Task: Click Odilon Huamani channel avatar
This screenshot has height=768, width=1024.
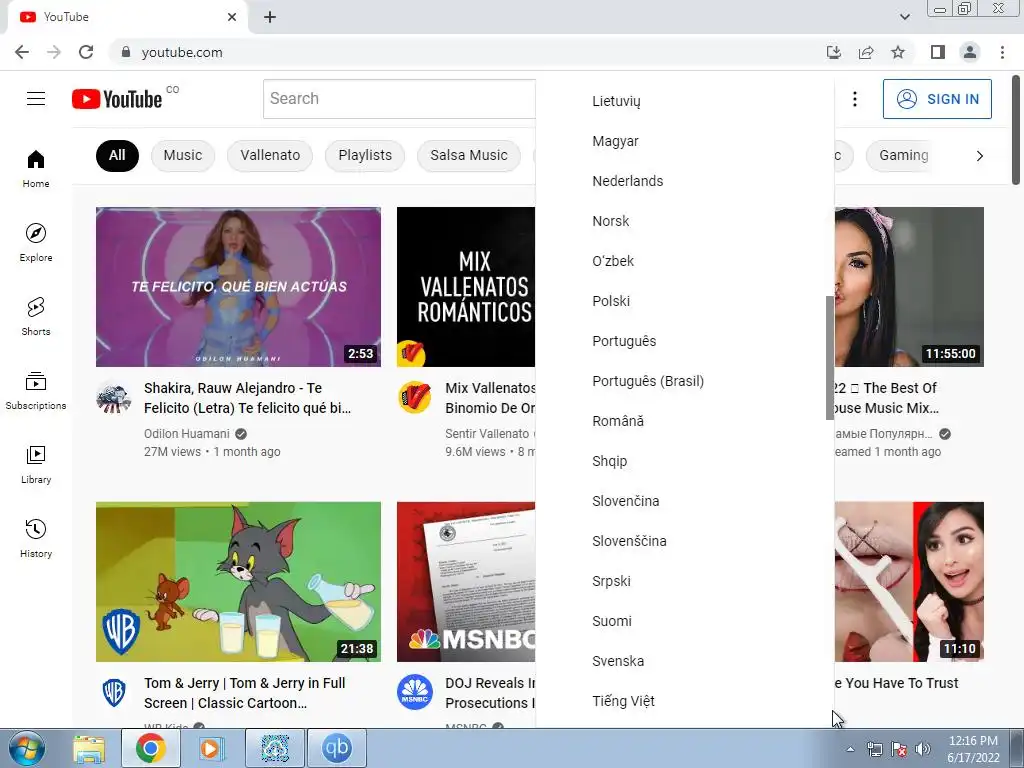Action: point(114,397)
